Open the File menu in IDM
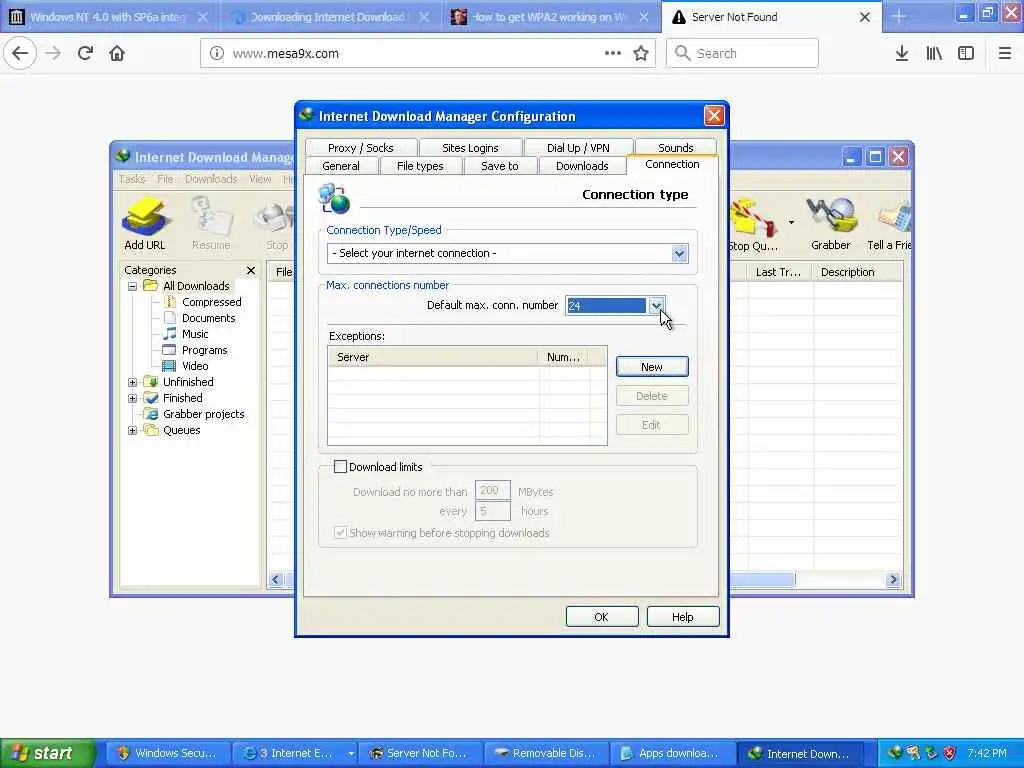 coord(165,179)
